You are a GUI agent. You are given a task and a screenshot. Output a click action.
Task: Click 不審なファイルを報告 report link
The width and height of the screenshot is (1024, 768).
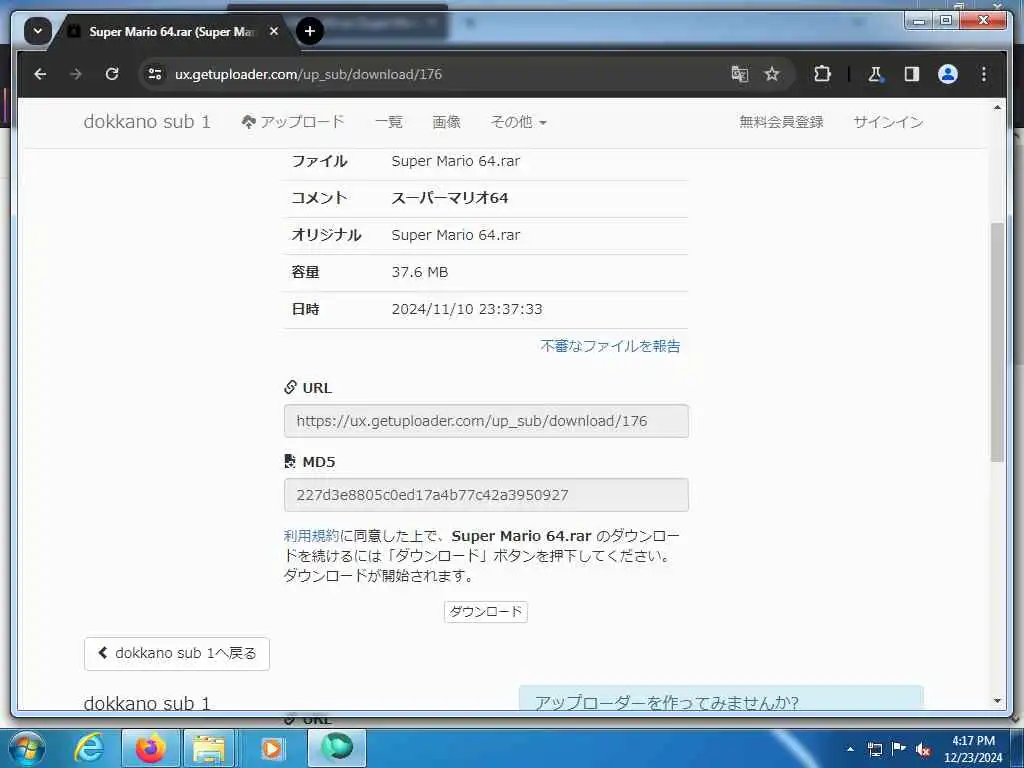[611, 346]
